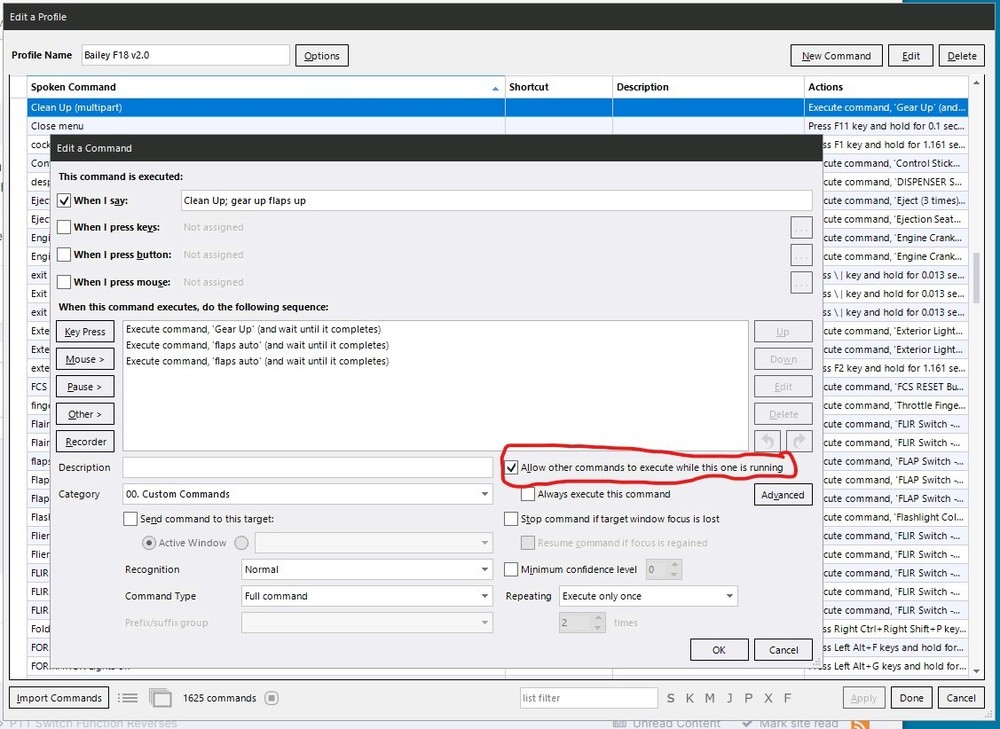Click the target window dropdown beside Active Window
This screenshot has height=729, width=1000.
click(x=374, y=543)
